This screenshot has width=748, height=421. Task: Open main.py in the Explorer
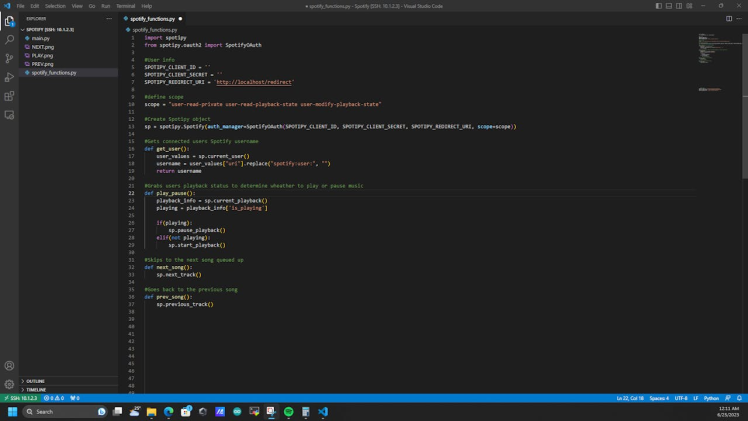[x=42, y=38]
